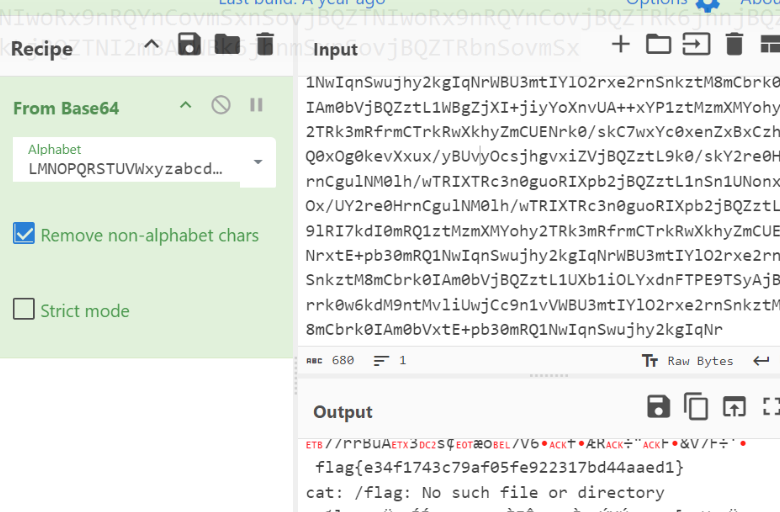Open the Alphabet dropdown arrow

(258, 162)
